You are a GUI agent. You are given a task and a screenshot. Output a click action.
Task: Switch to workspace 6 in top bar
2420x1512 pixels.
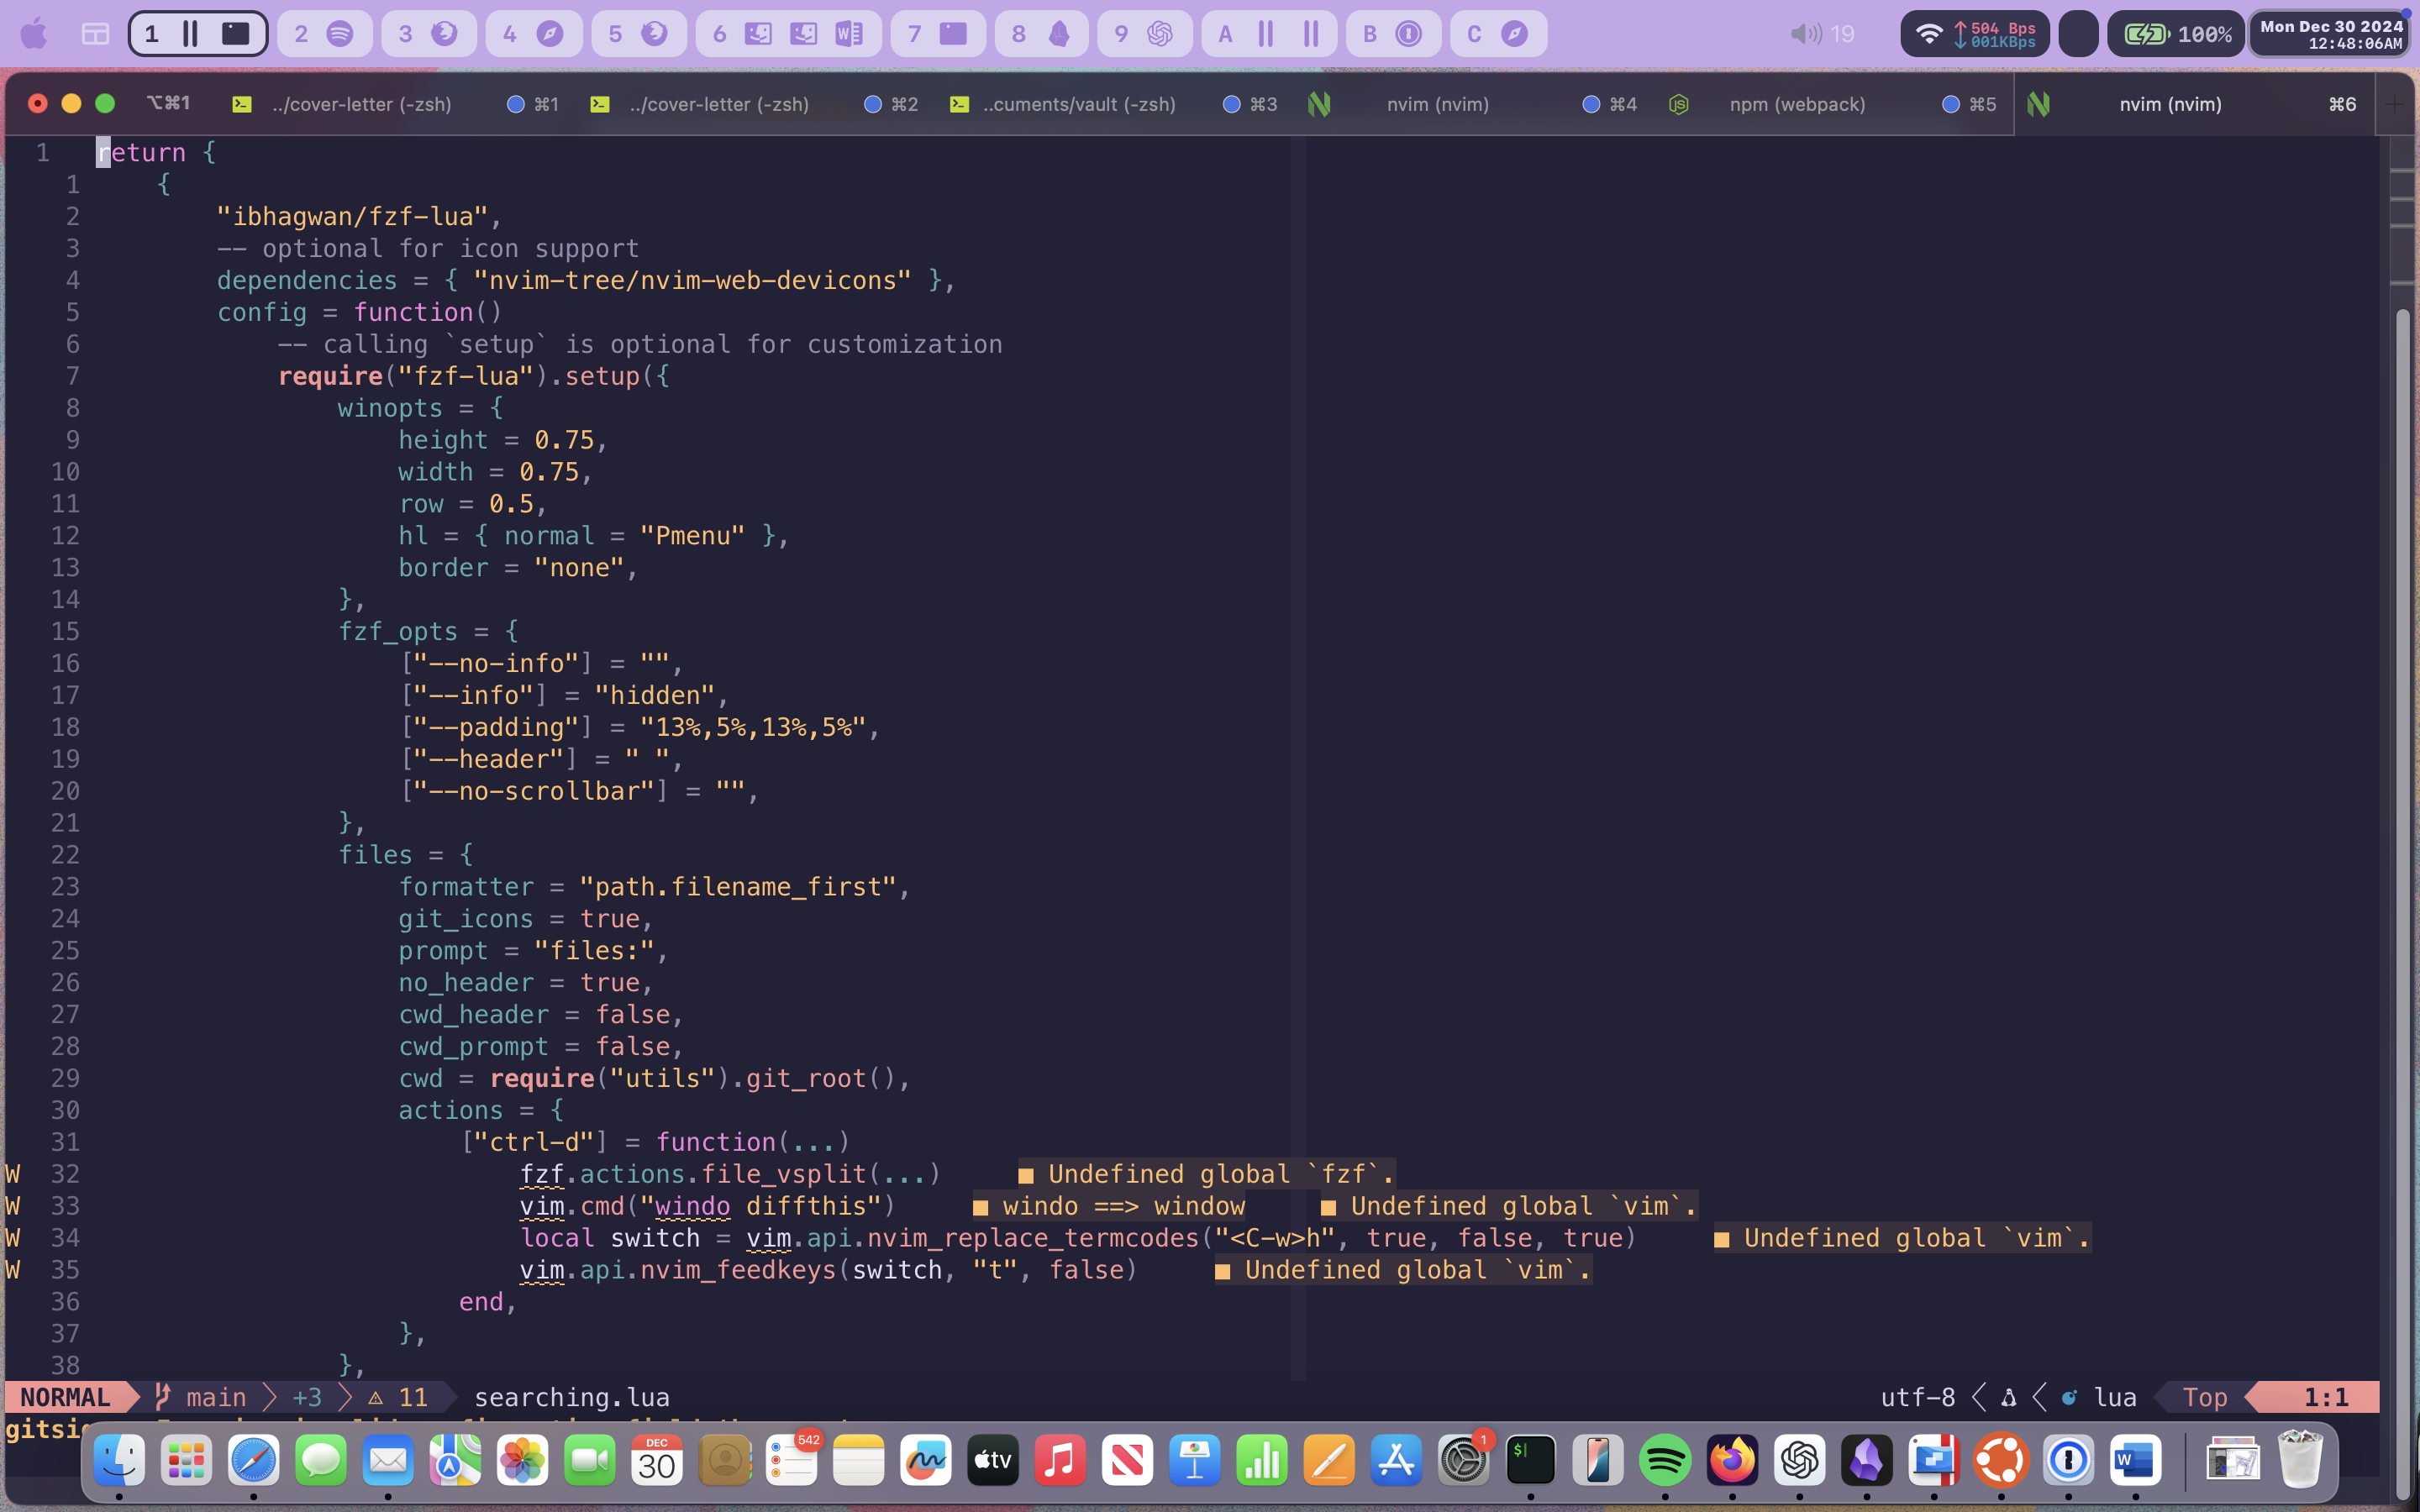(788, 34)
